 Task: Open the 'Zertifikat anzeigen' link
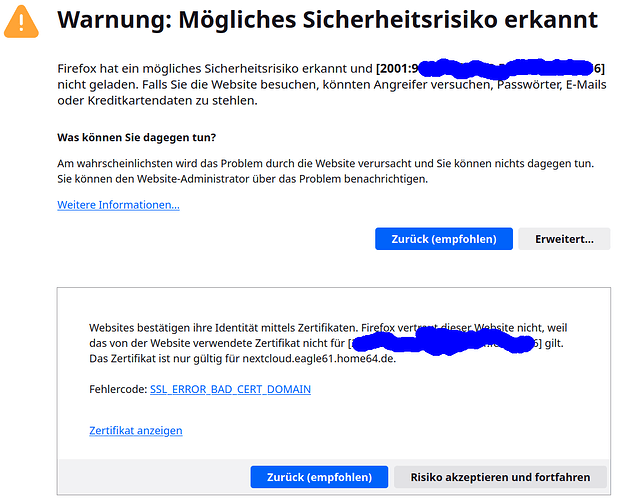click(x=135, y=431)
